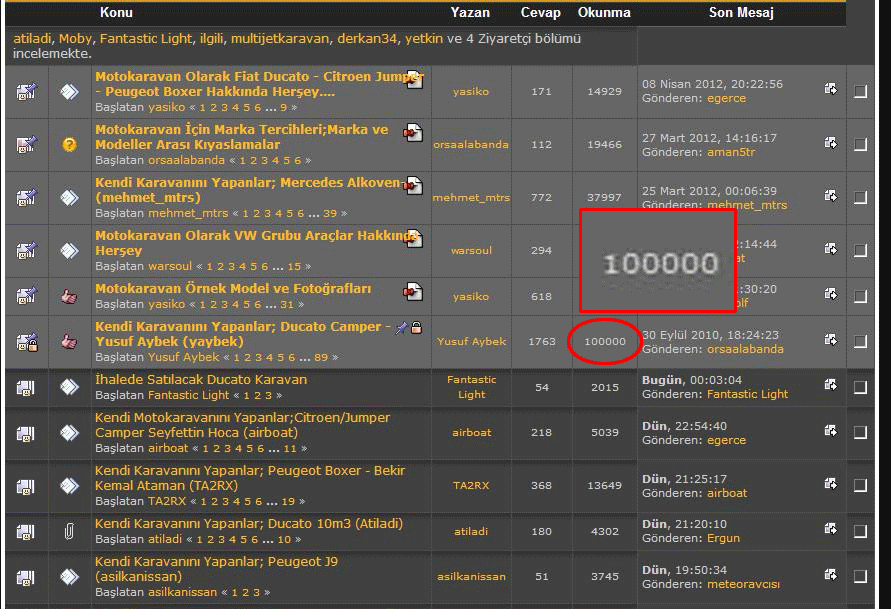Sort by the Cevap column header
The image size is (891, 609).
pos(540,13)
